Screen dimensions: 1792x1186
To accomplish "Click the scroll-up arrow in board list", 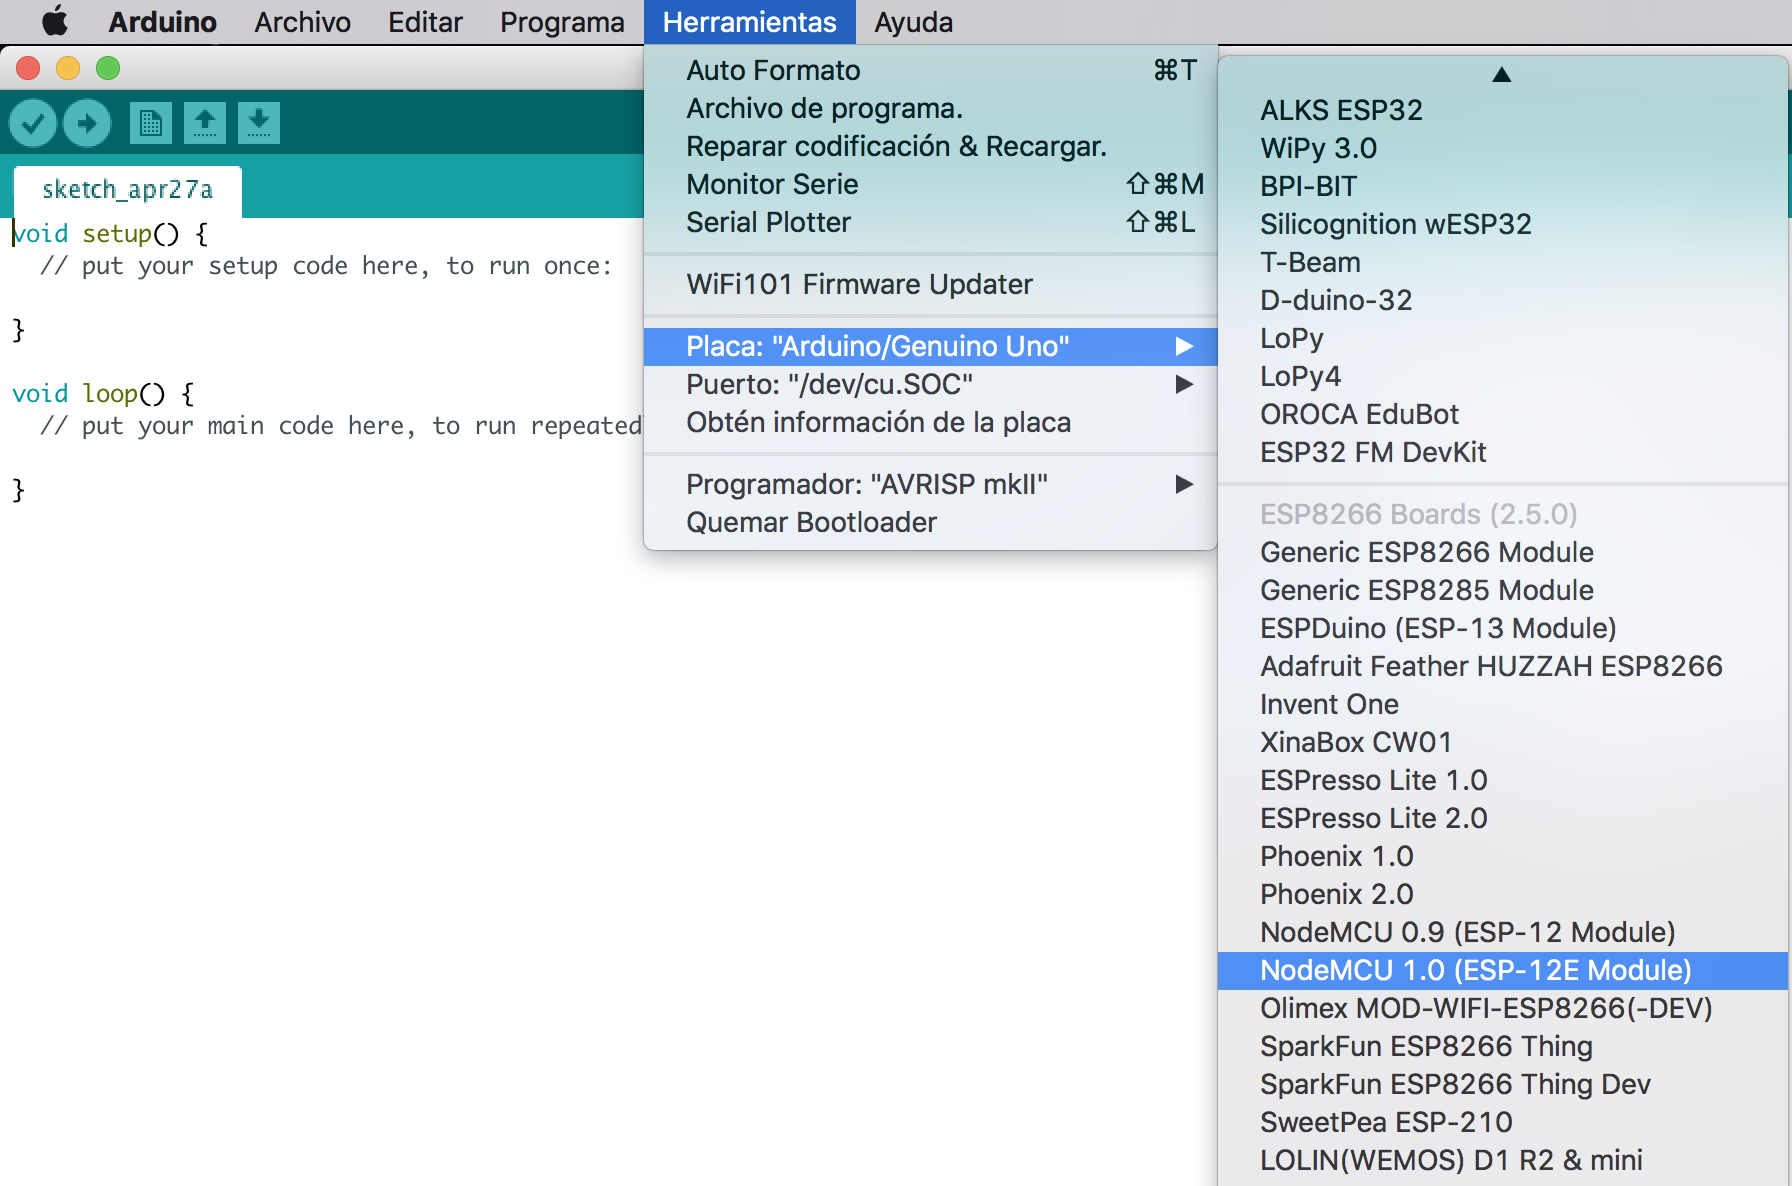I will click(x=1501, y=75).
